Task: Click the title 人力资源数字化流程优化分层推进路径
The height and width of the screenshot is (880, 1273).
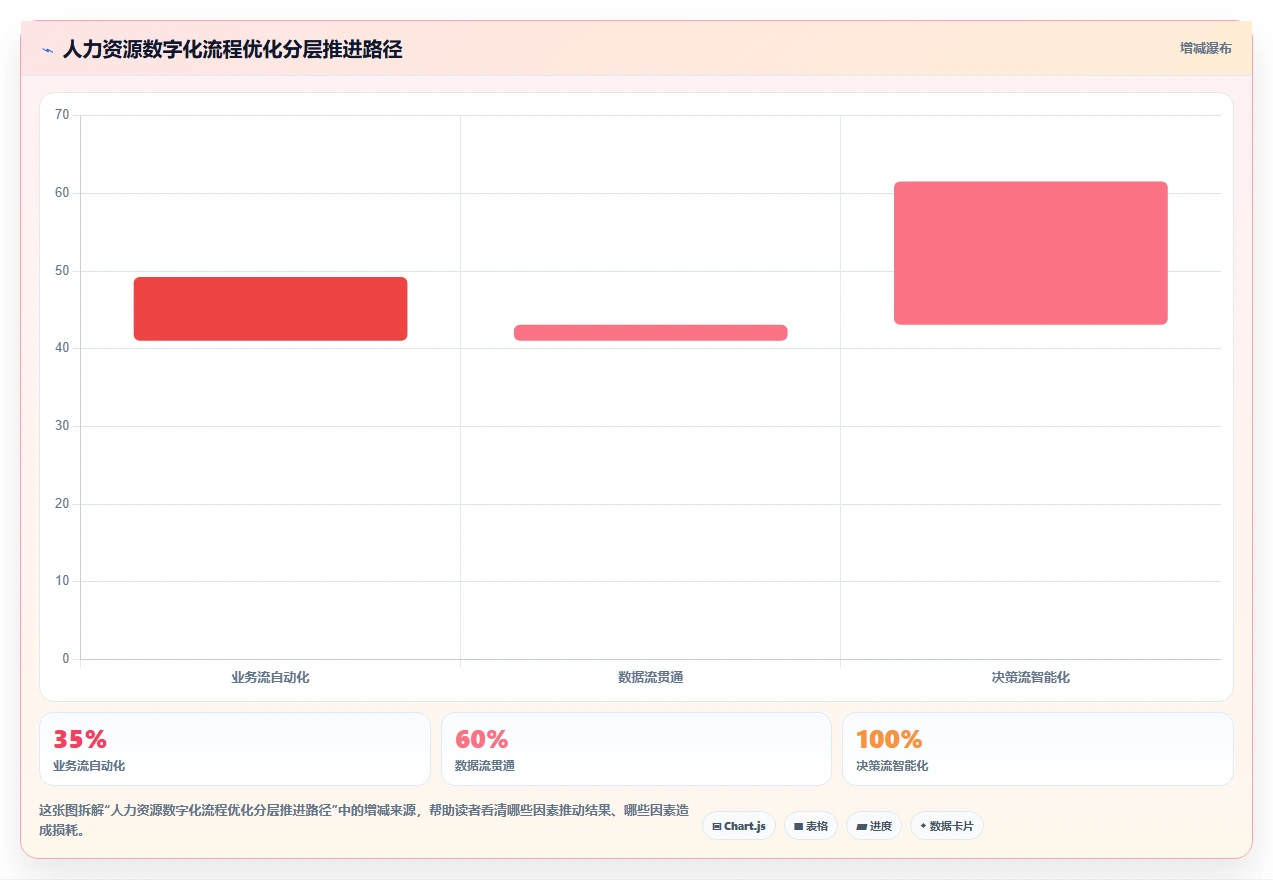Action: pyautogui.click(x=232, y=49)
